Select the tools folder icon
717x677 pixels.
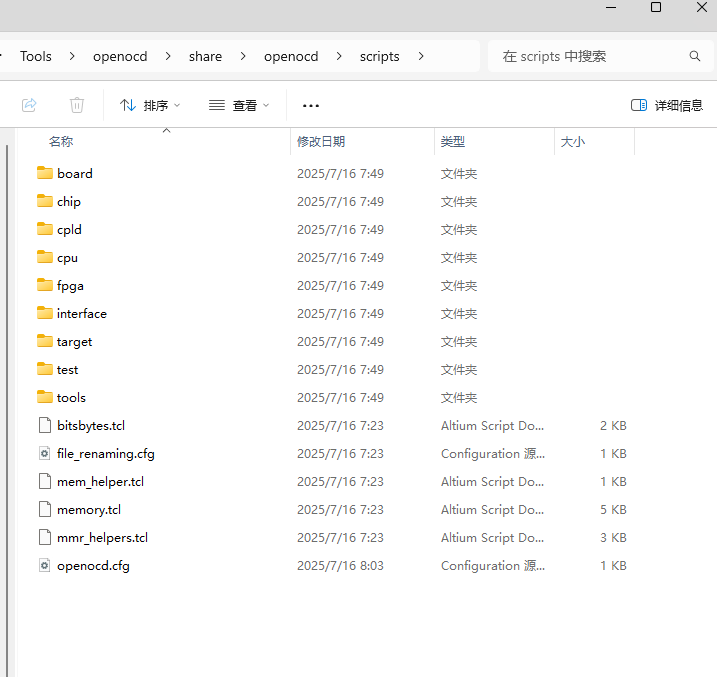coord(45,397)
